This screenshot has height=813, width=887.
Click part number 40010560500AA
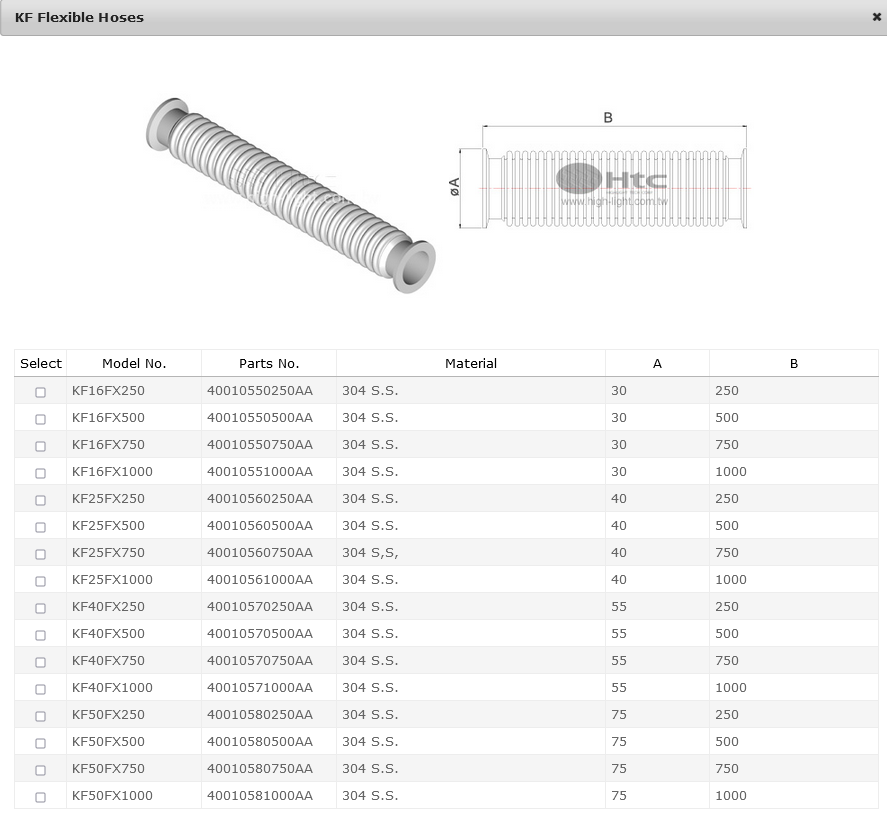tap(260, 526)
